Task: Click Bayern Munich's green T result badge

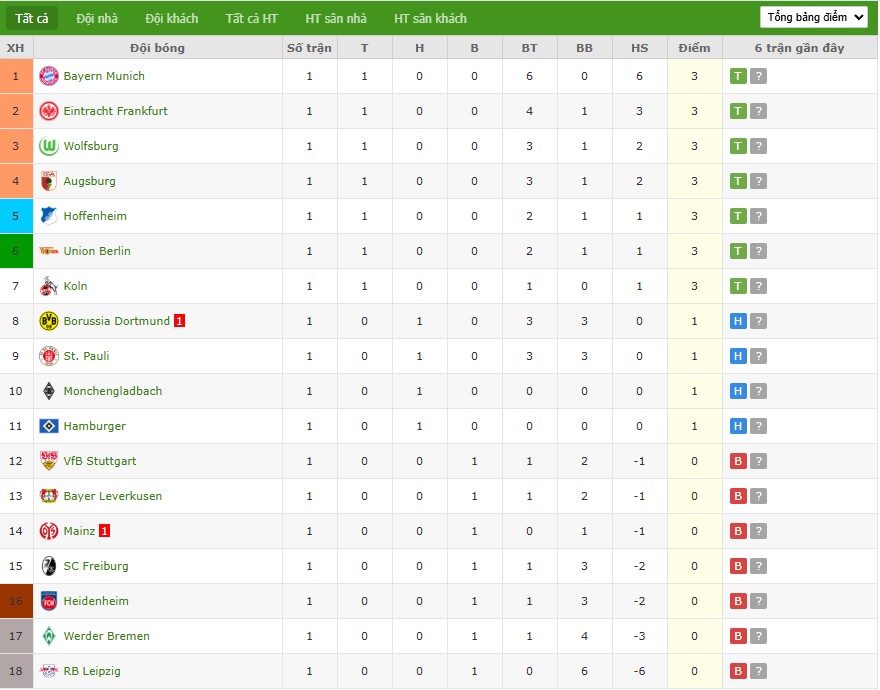Action: (738, 76)
